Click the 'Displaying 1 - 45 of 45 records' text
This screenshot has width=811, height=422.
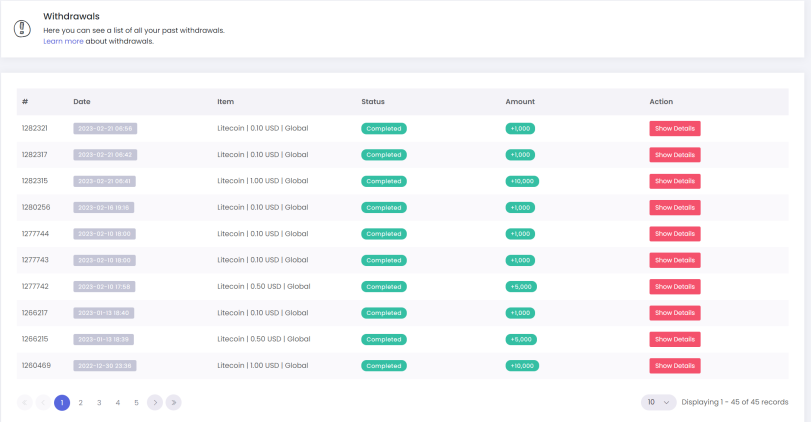734,402
